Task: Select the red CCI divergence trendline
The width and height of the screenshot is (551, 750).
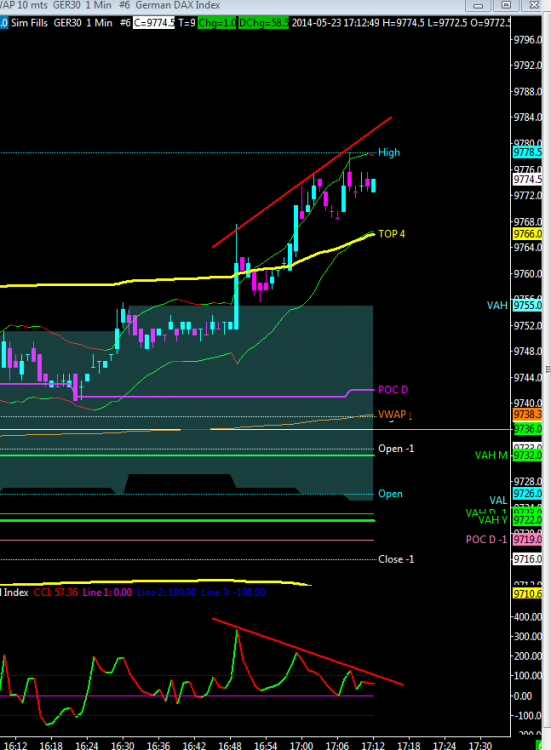Action: tap(308, 652)
